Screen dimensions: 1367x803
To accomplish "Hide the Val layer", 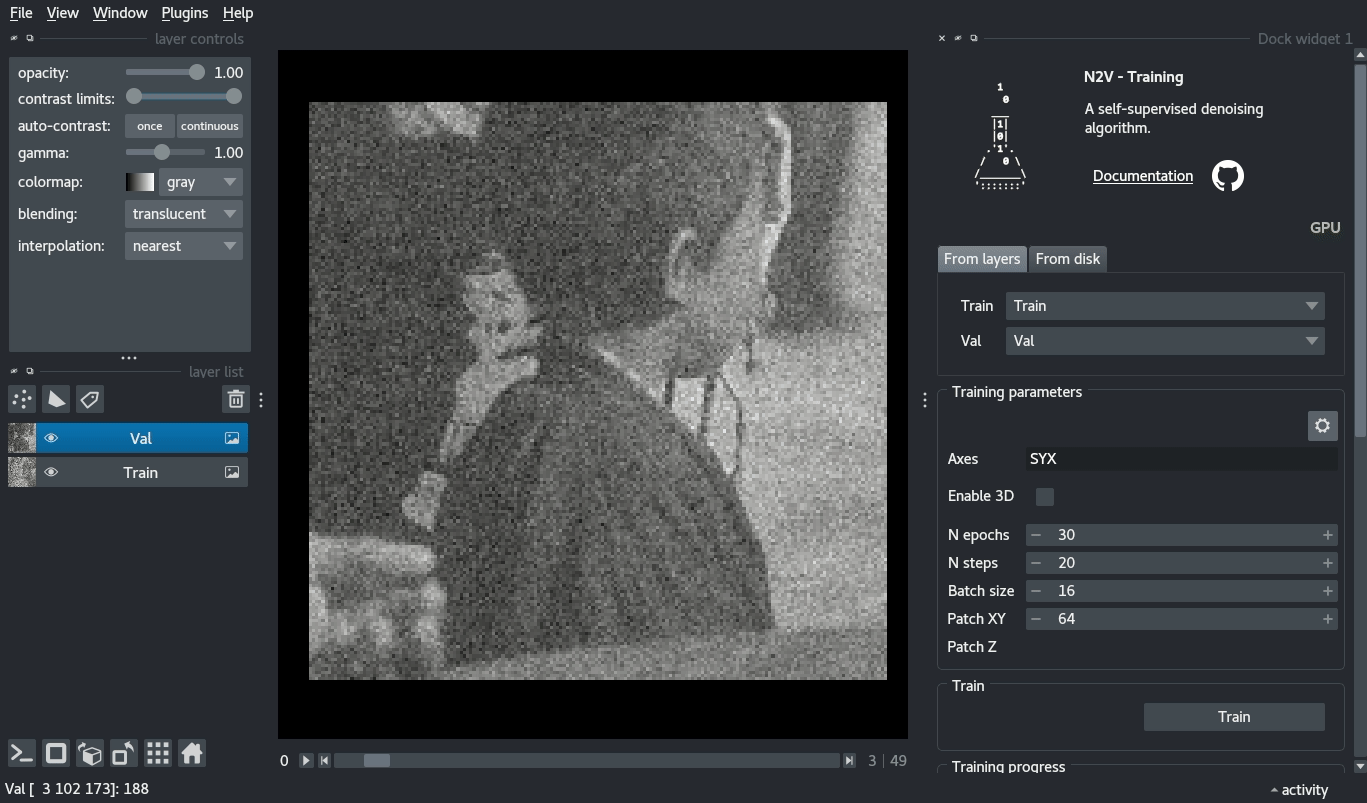I will click(x=52, y=437).
